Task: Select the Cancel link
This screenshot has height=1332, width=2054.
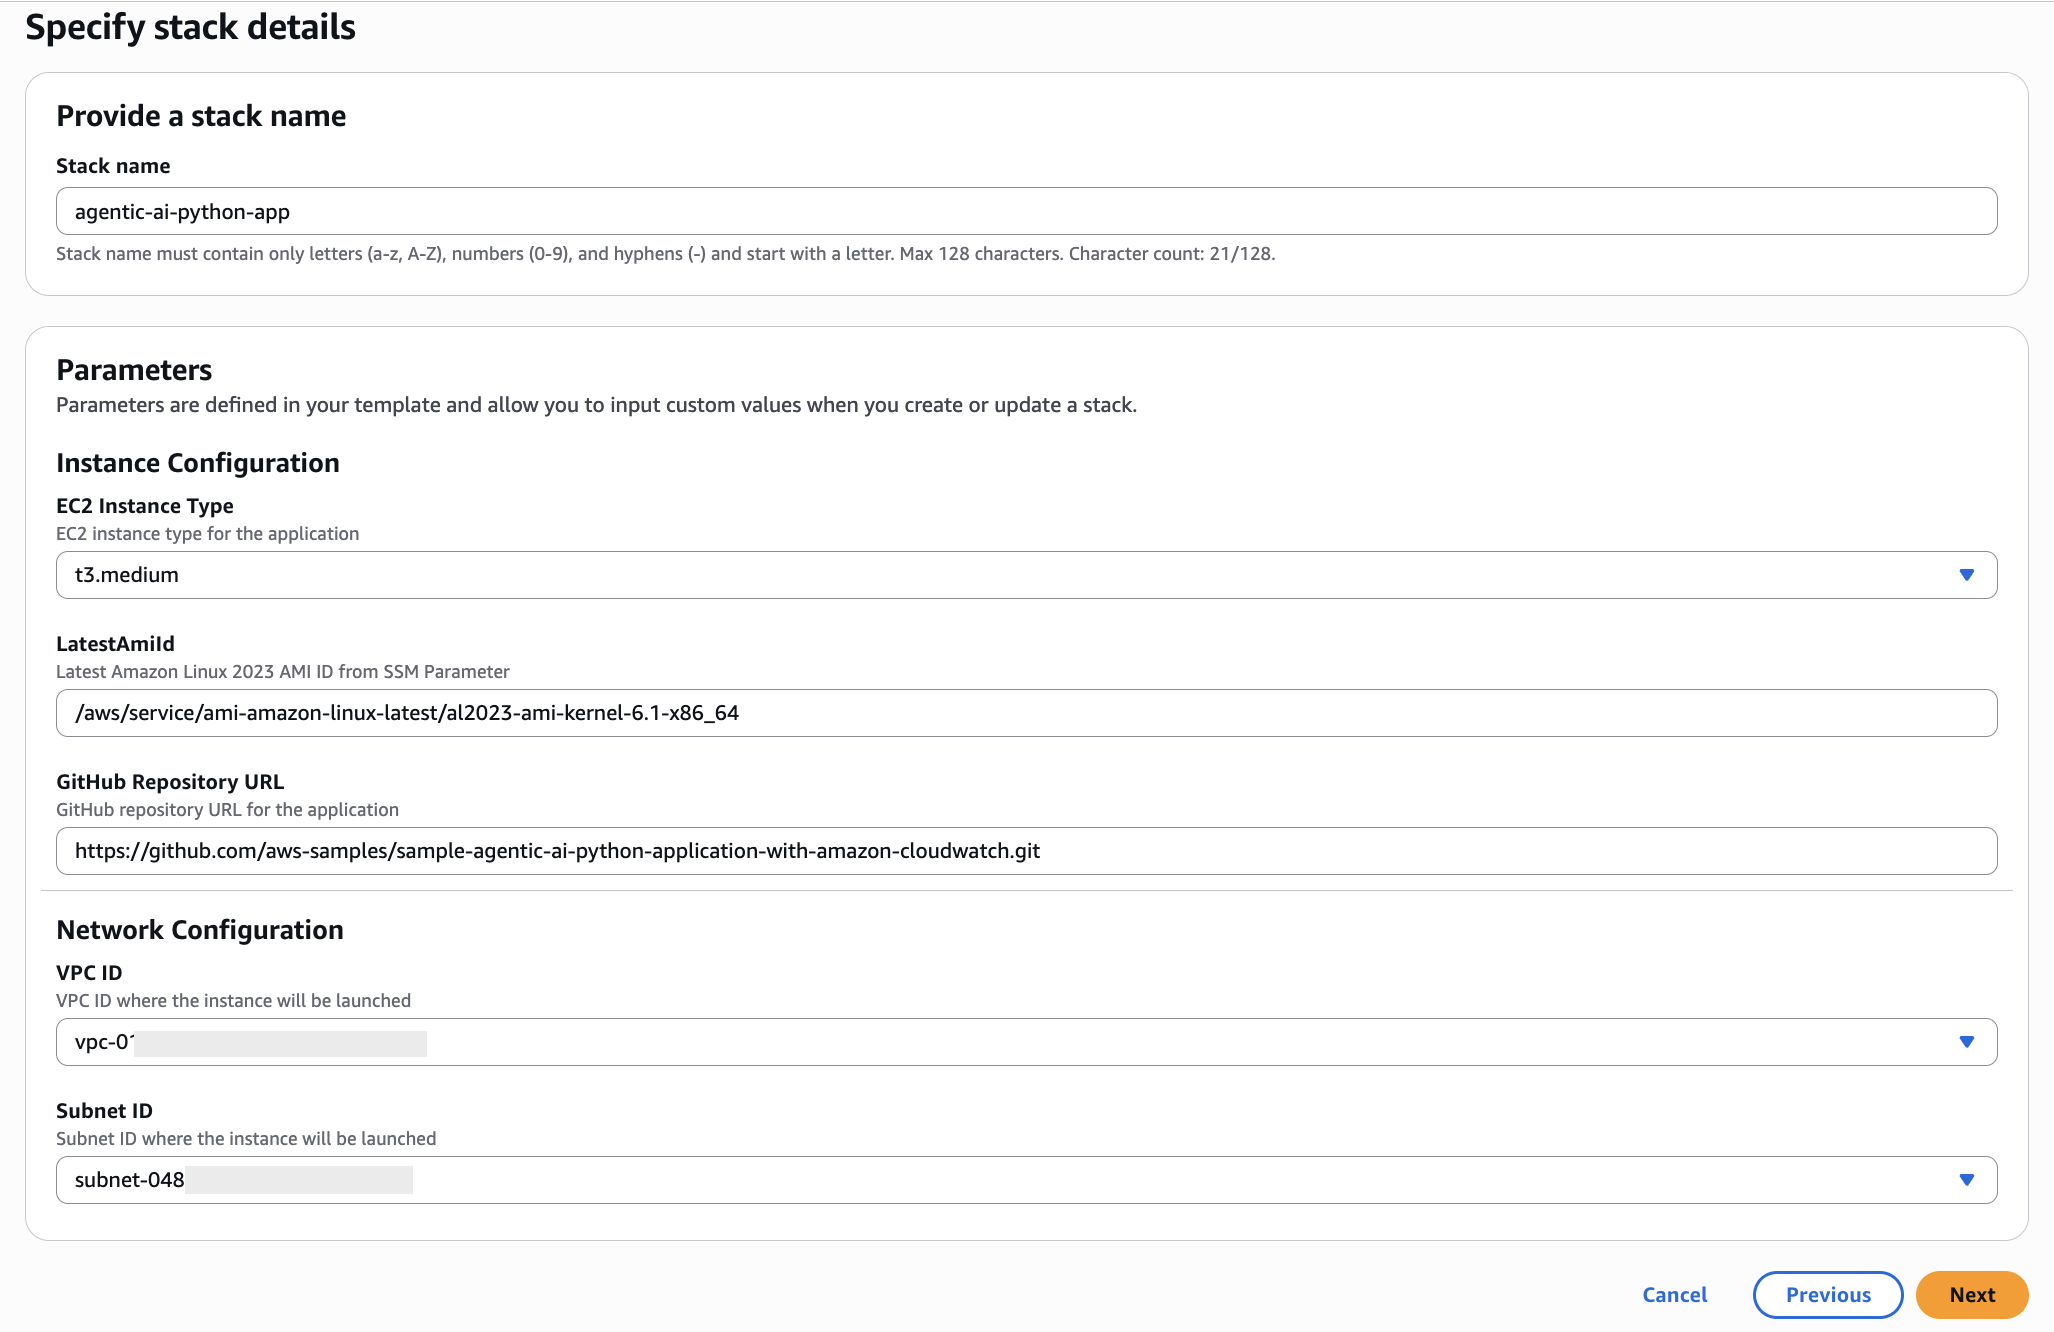Action: (x=1673, y=1294)
